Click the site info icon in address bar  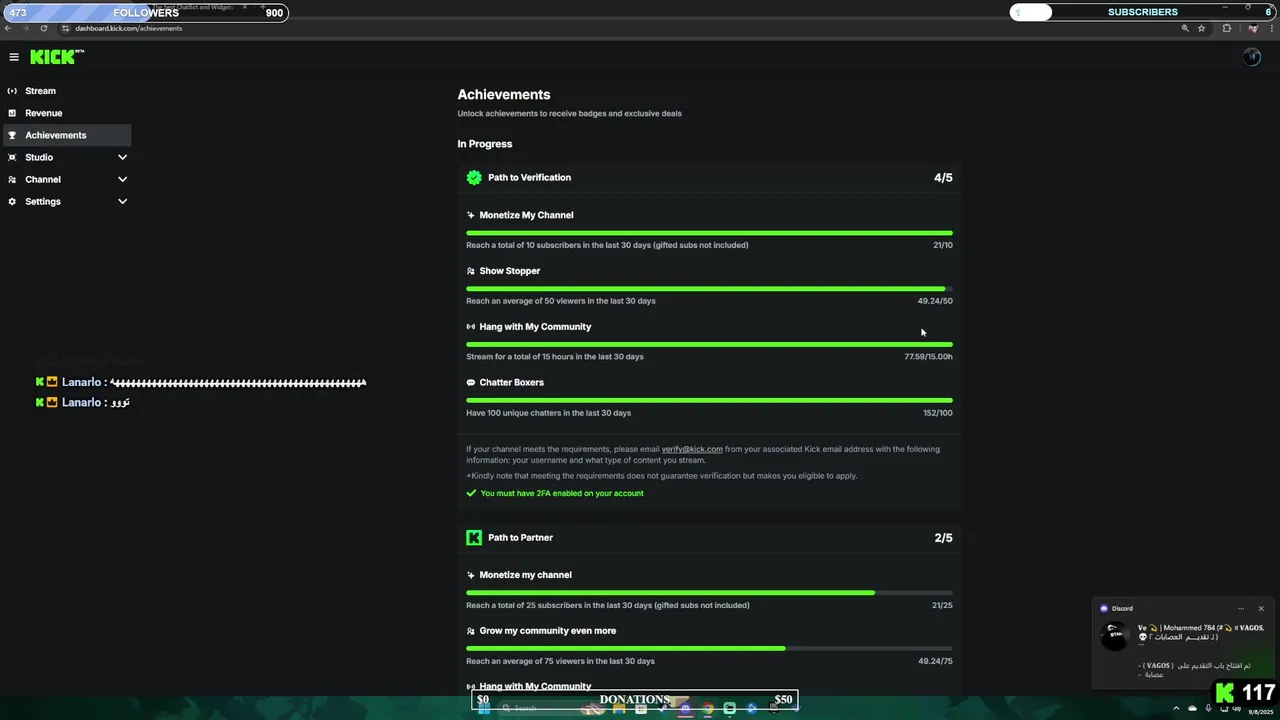click(x=65, y=28)
